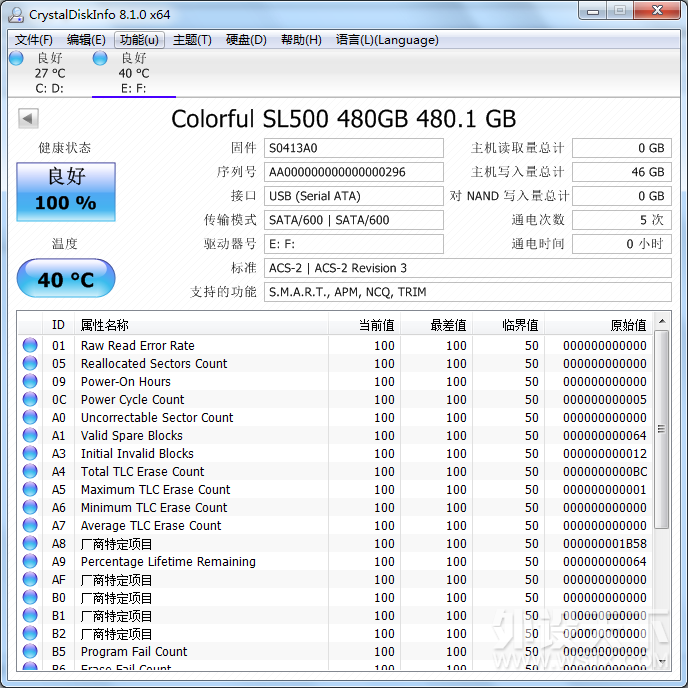Click status orb for Percentage Lifetime Remaining

tap(30, 562)
